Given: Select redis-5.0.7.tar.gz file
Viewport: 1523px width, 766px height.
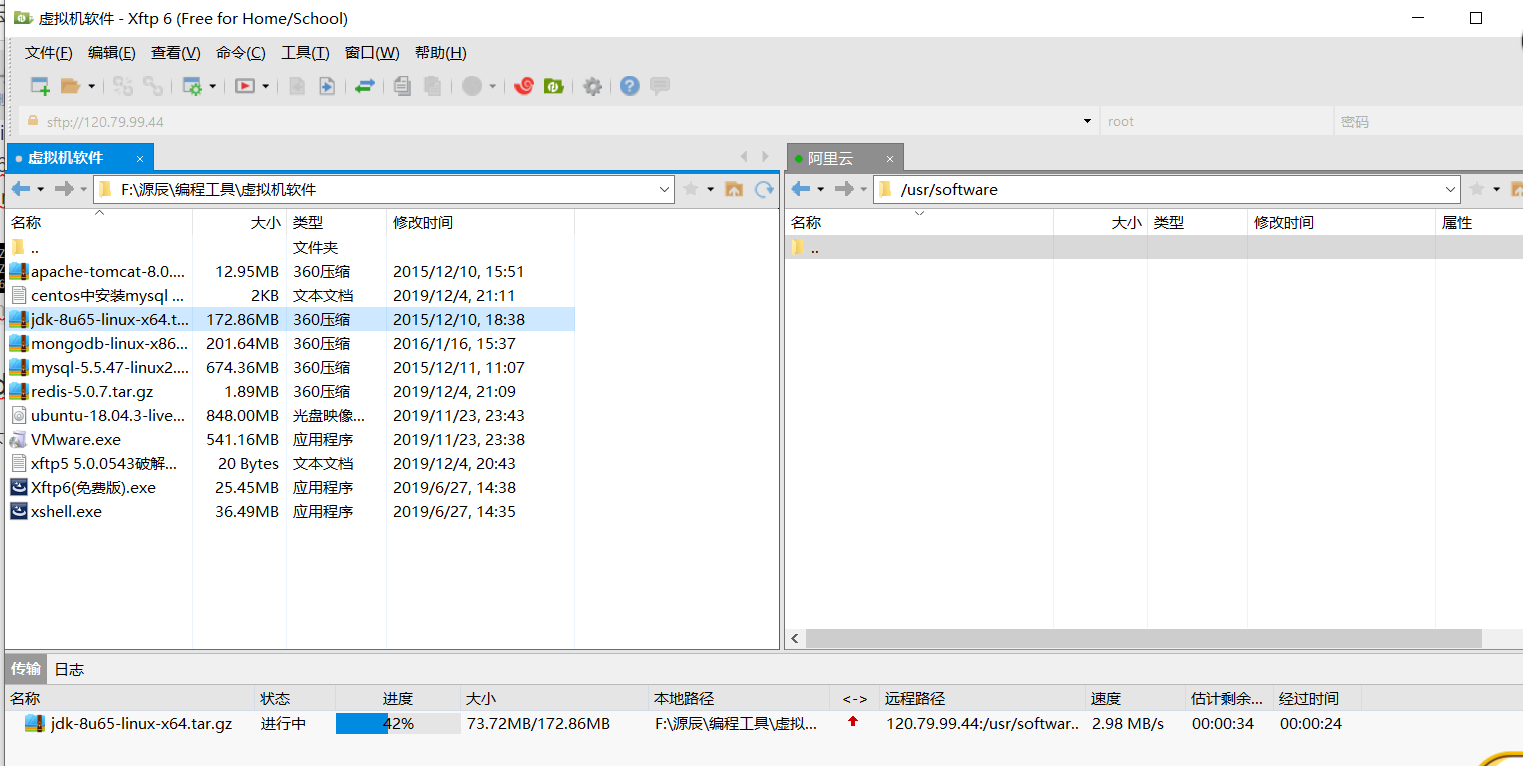Looking at the screenshot, I should coord(290,391).
